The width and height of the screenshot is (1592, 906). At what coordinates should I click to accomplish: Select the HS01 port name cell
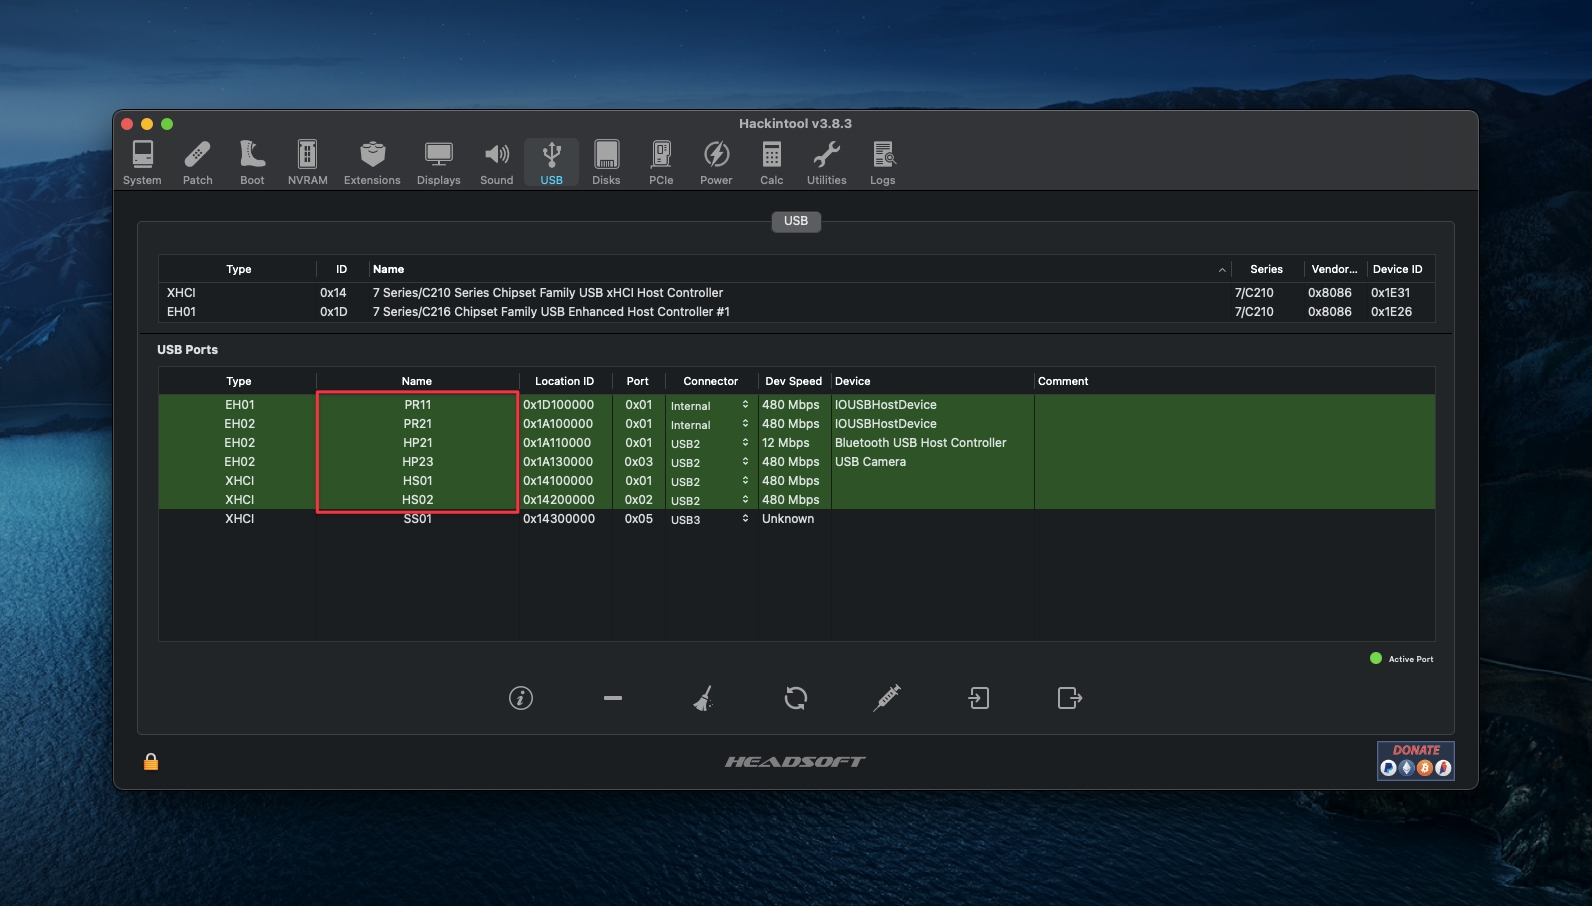point(417,481)
